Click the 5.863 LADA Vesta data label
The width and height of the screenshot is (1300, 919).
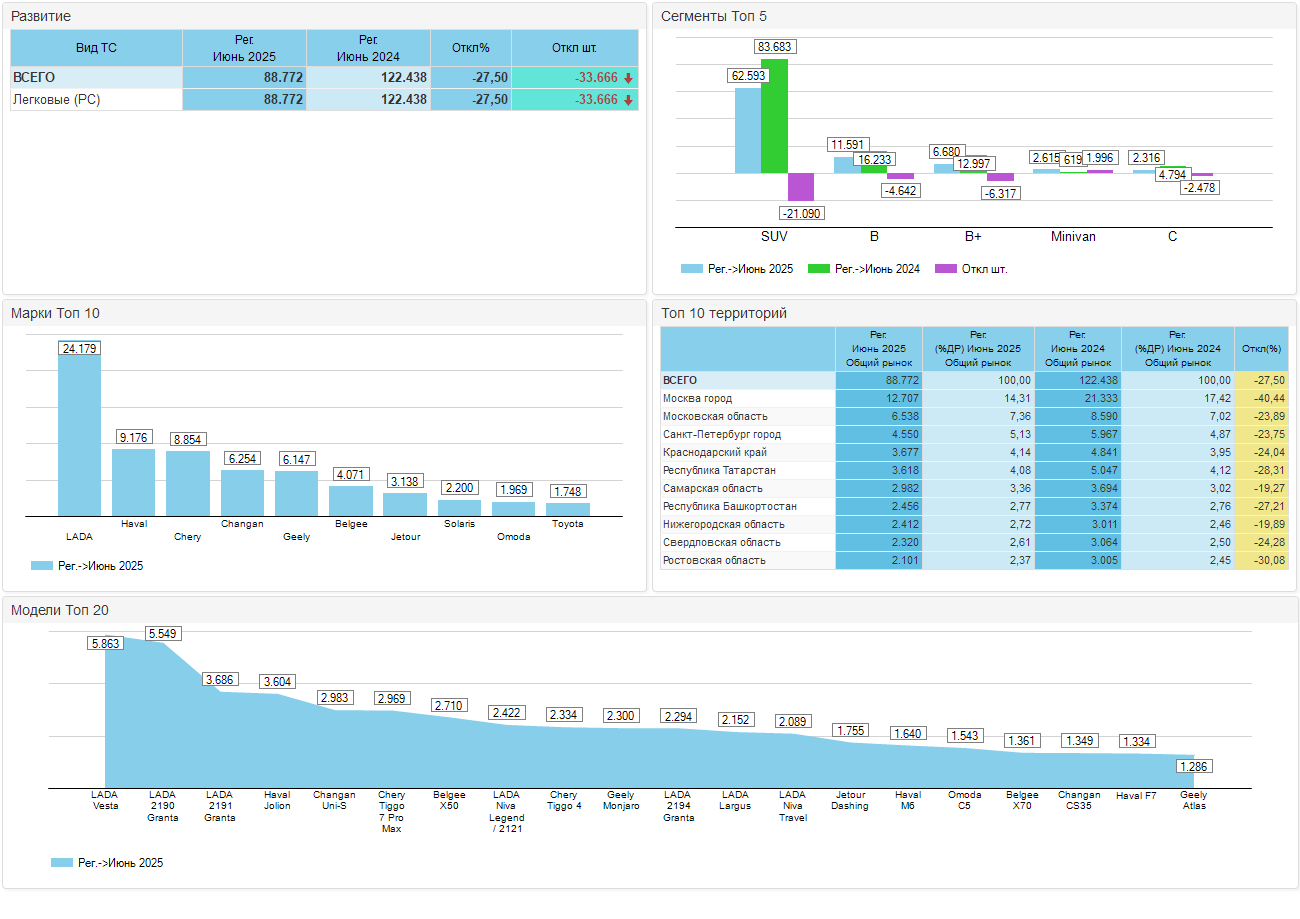tap(105, 643)
